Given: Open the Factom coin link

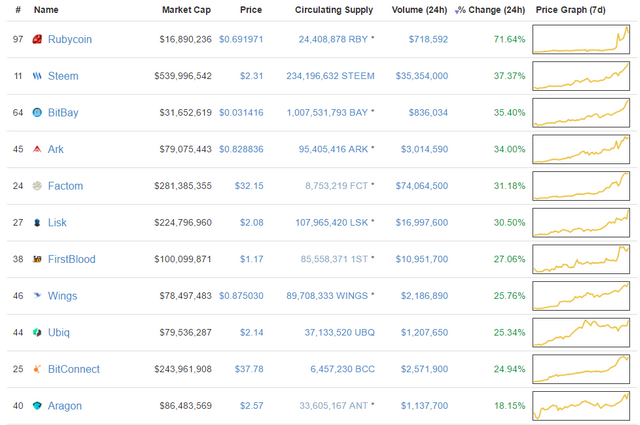Looking at the screenshot, I should (65, 186).
